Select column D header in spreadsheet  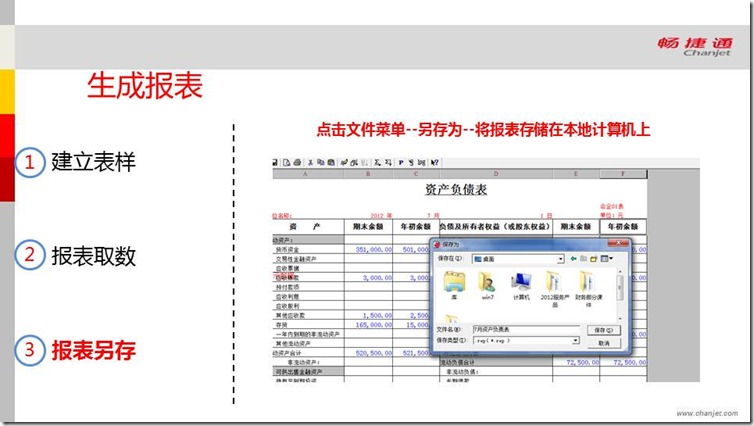496,174
